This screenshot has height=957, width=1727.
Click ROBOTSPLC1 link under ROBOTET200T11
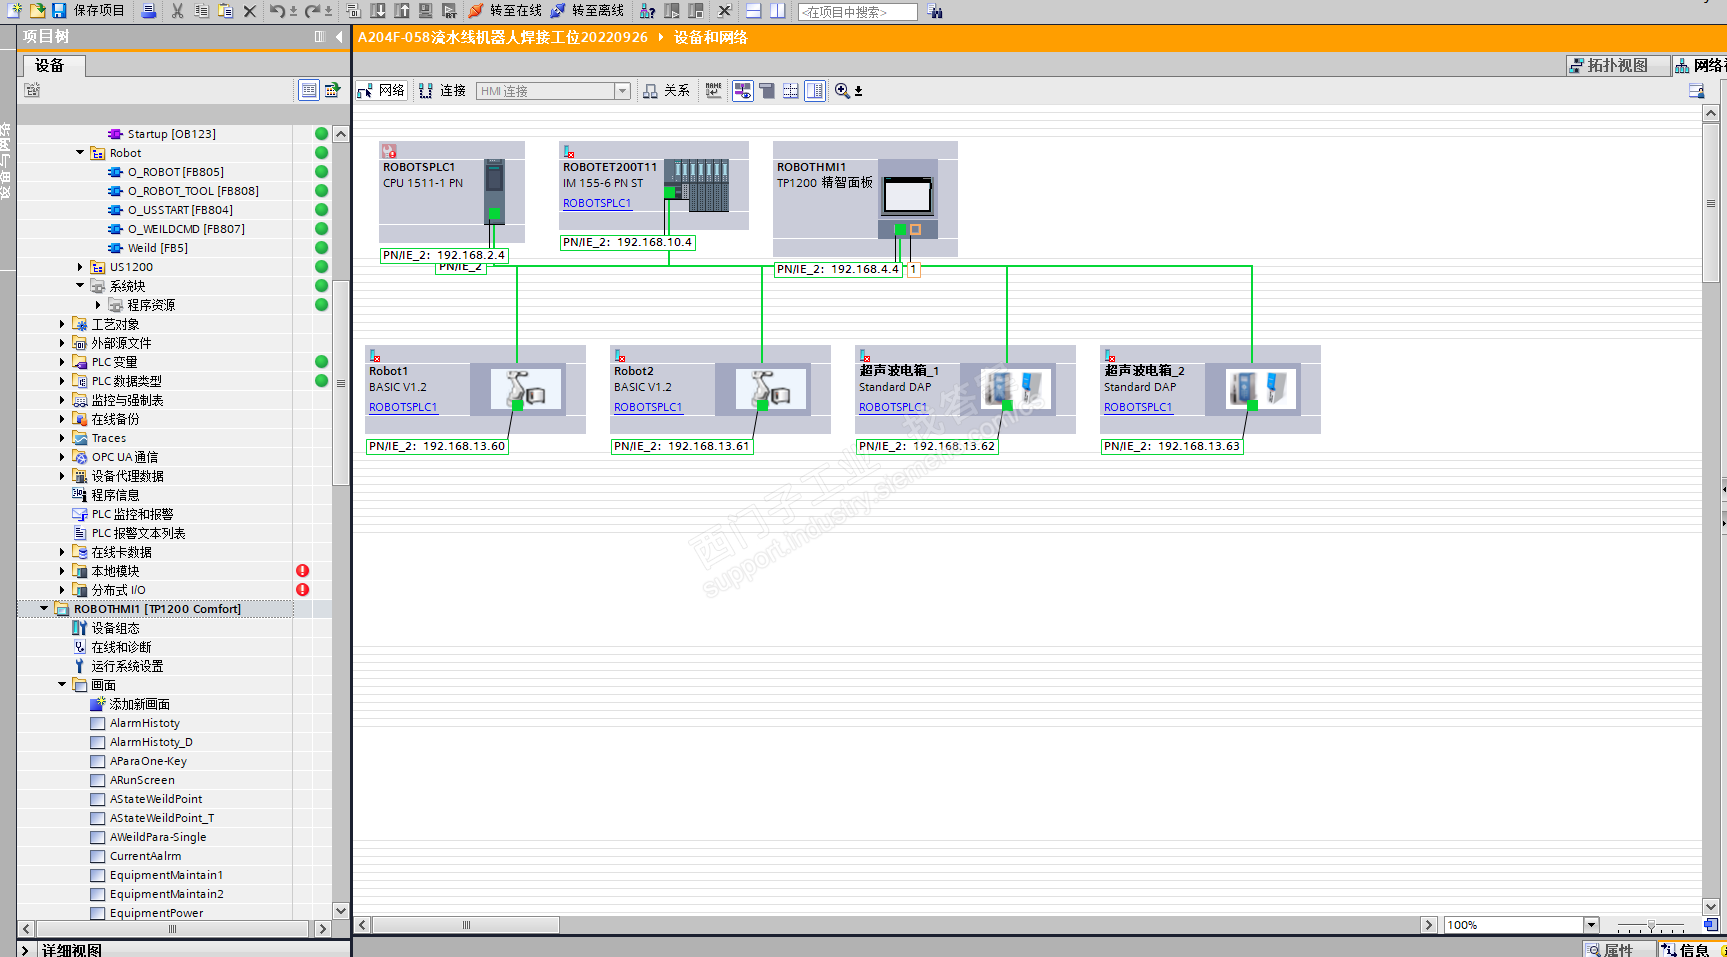[597, 203]
